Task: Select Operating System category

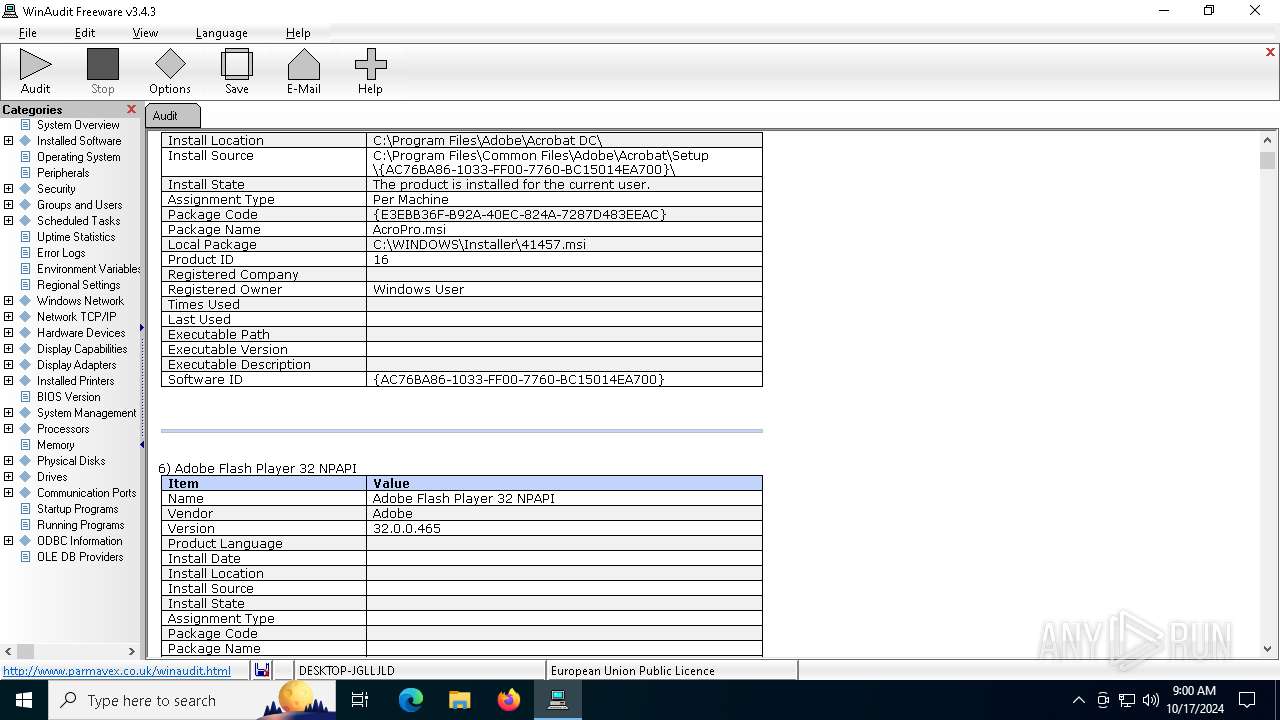Action: (x=78, y=157)
